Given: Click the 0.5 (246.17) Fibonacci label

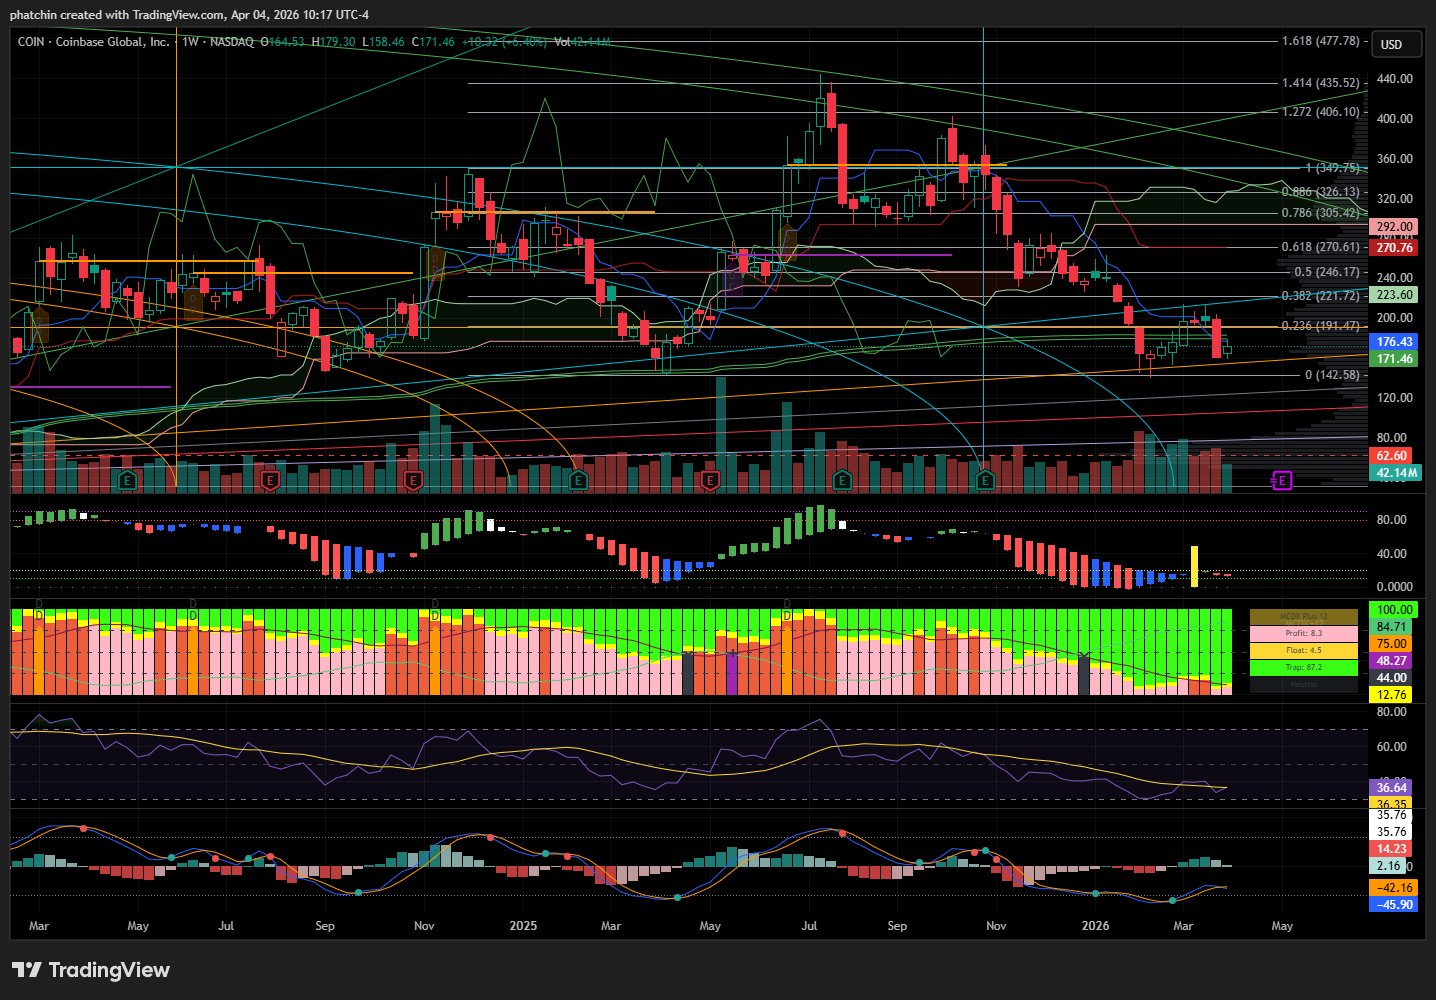Looking at the screenshot, I should 1327,272.
